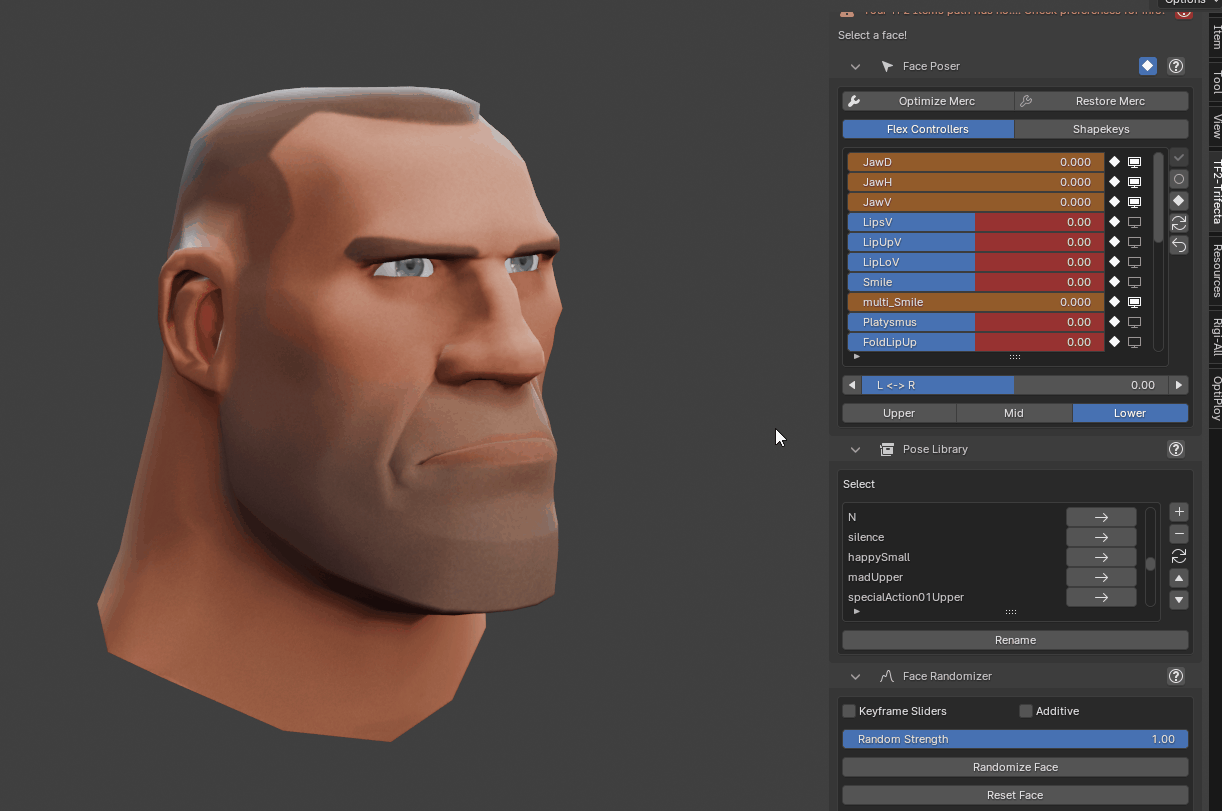
Task: Collapse the Face Randomizer panel
Action: pyautogui.click(x=855, y=676)
